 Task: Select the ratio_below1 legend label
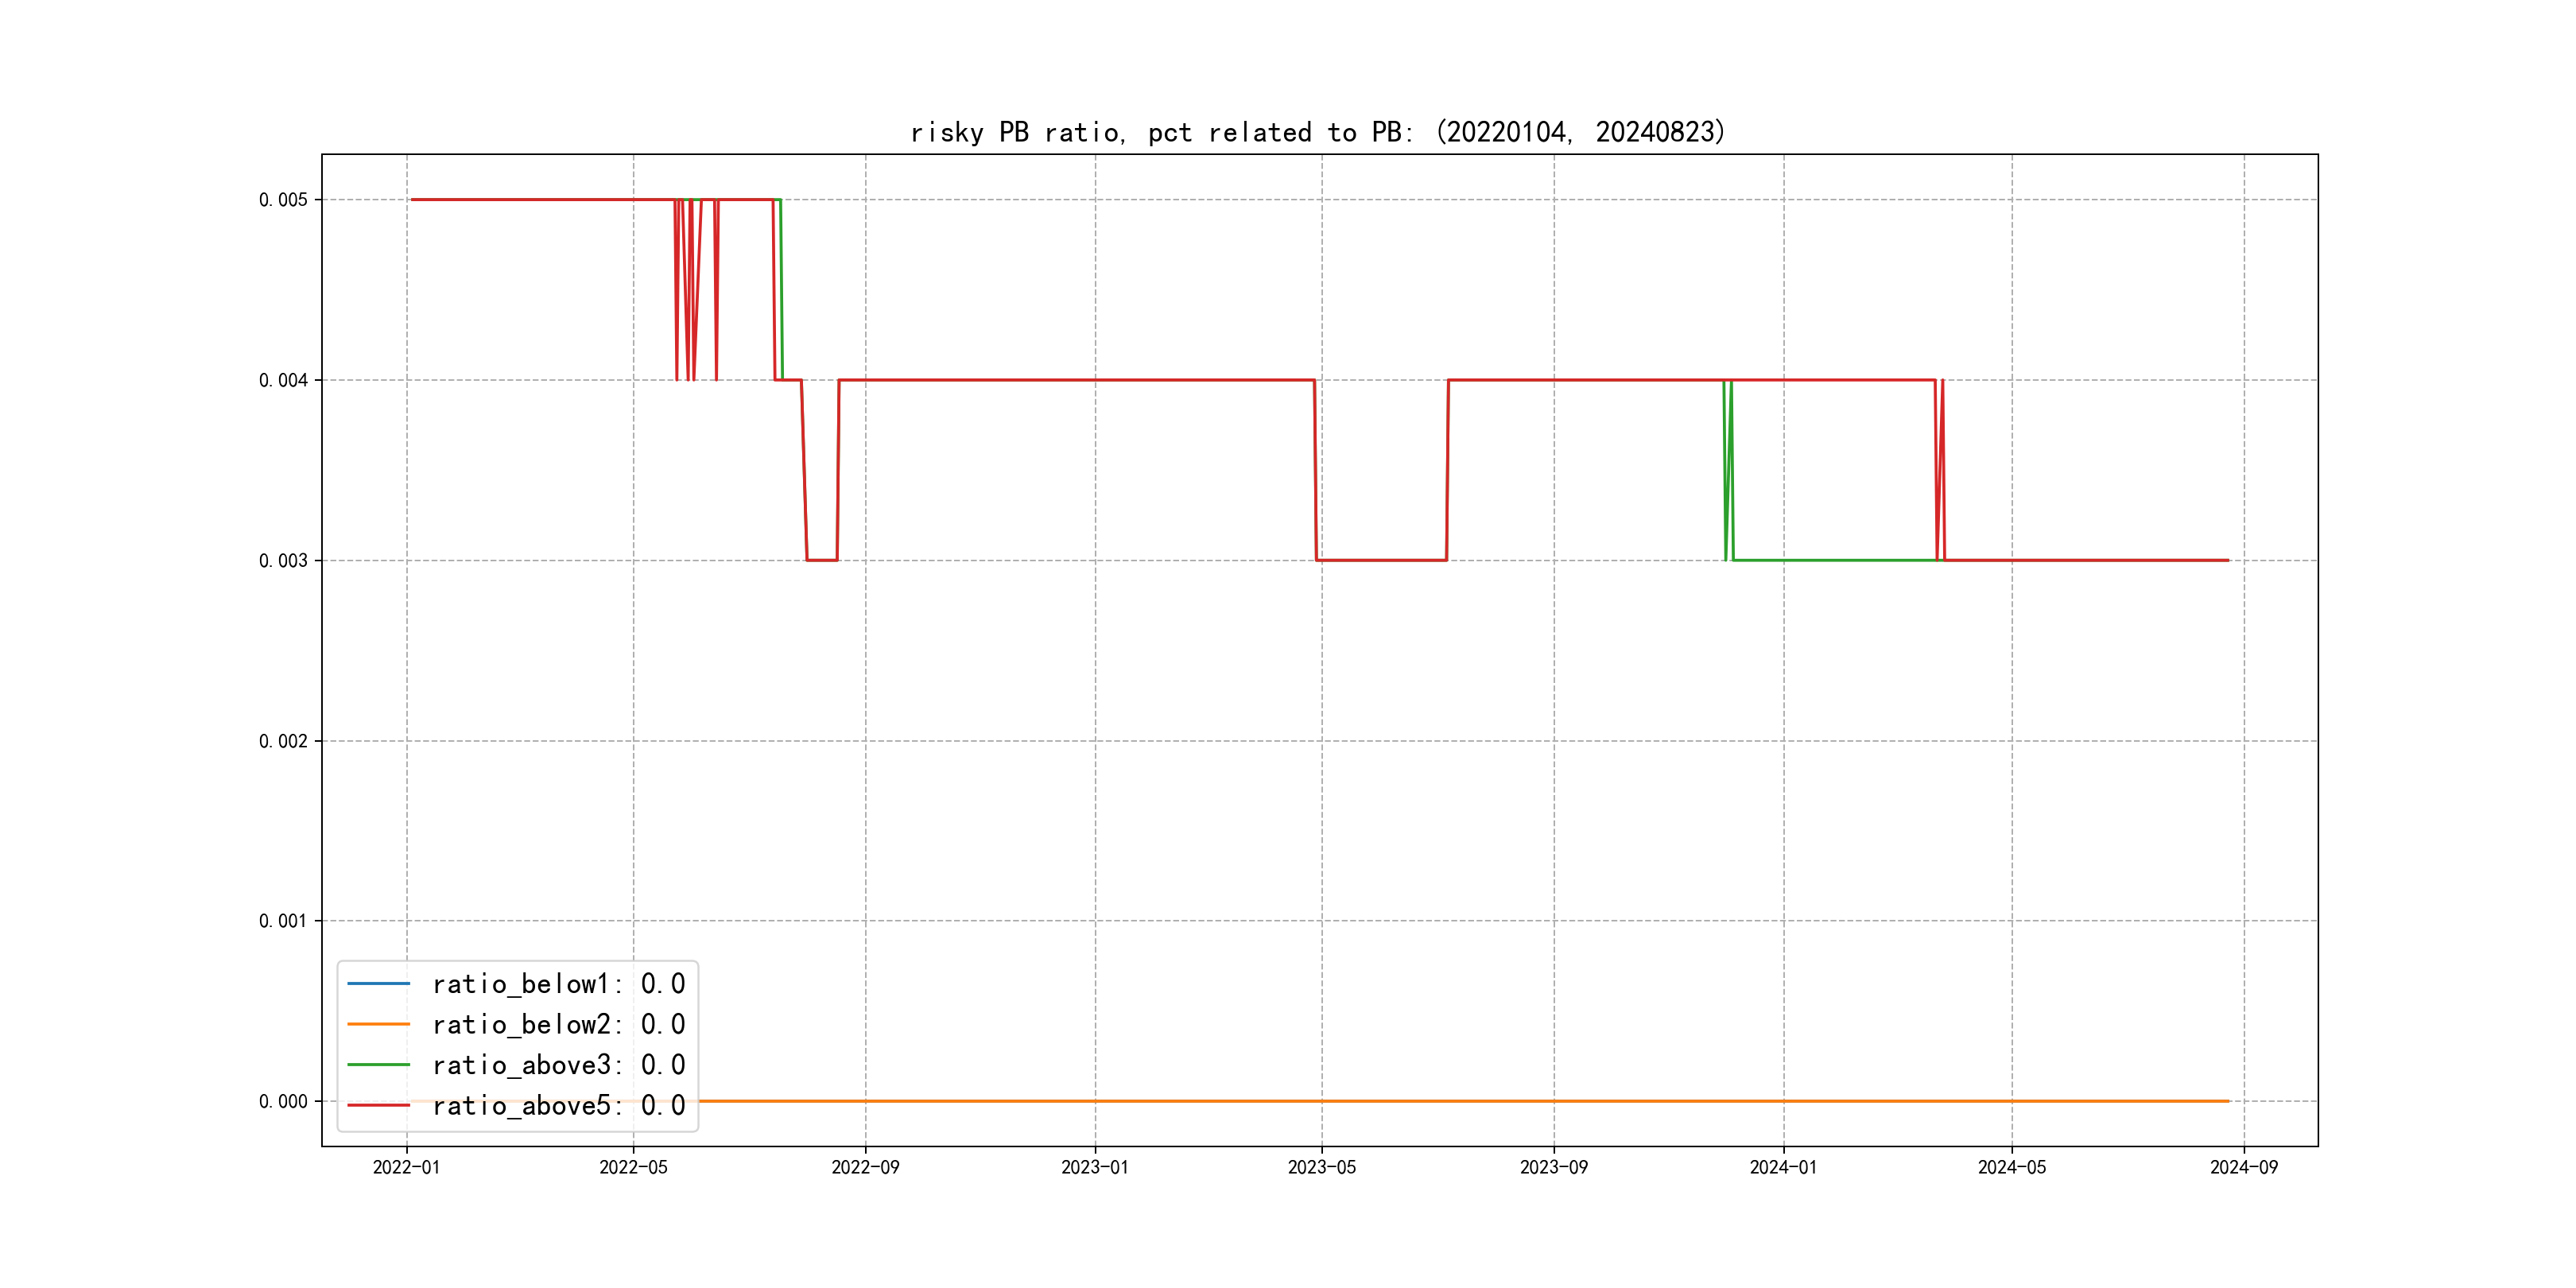[558, 984]
